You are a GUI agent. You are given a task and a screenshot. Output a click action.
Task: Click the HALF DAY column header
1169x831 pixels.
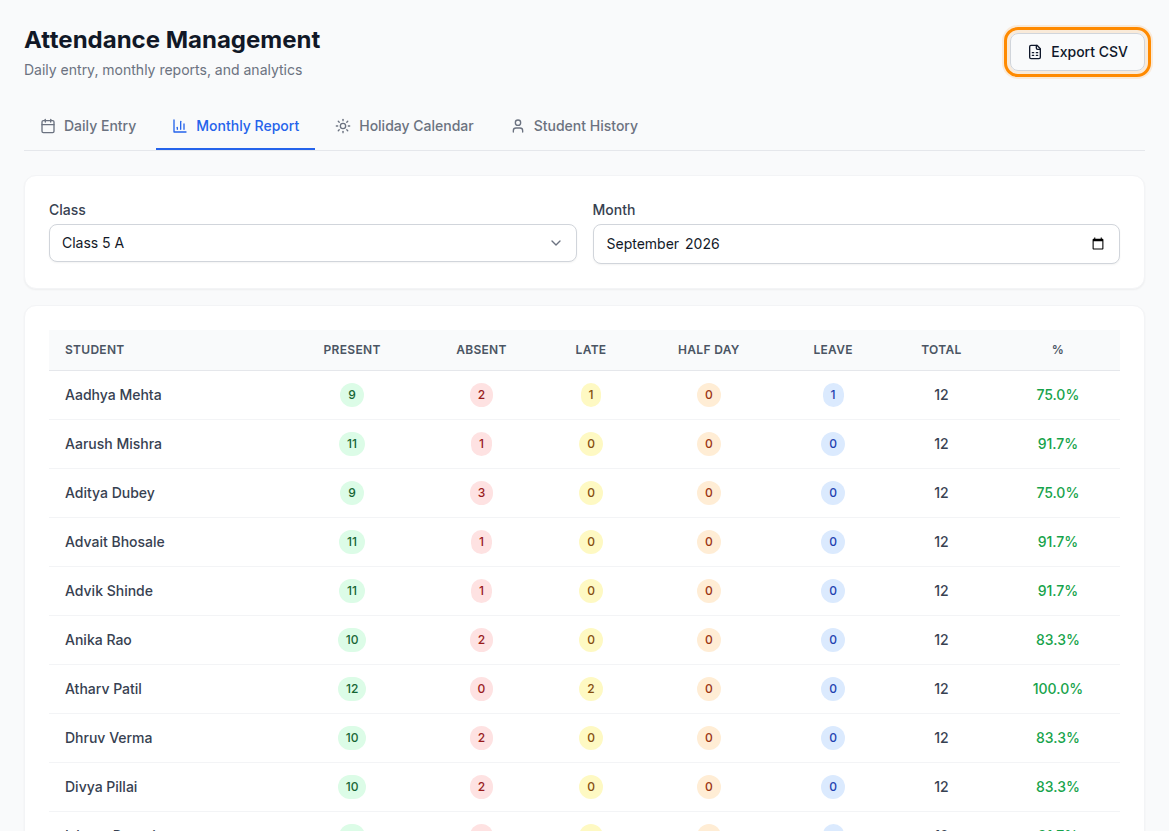pyautogui.click(x=708, y=350)
